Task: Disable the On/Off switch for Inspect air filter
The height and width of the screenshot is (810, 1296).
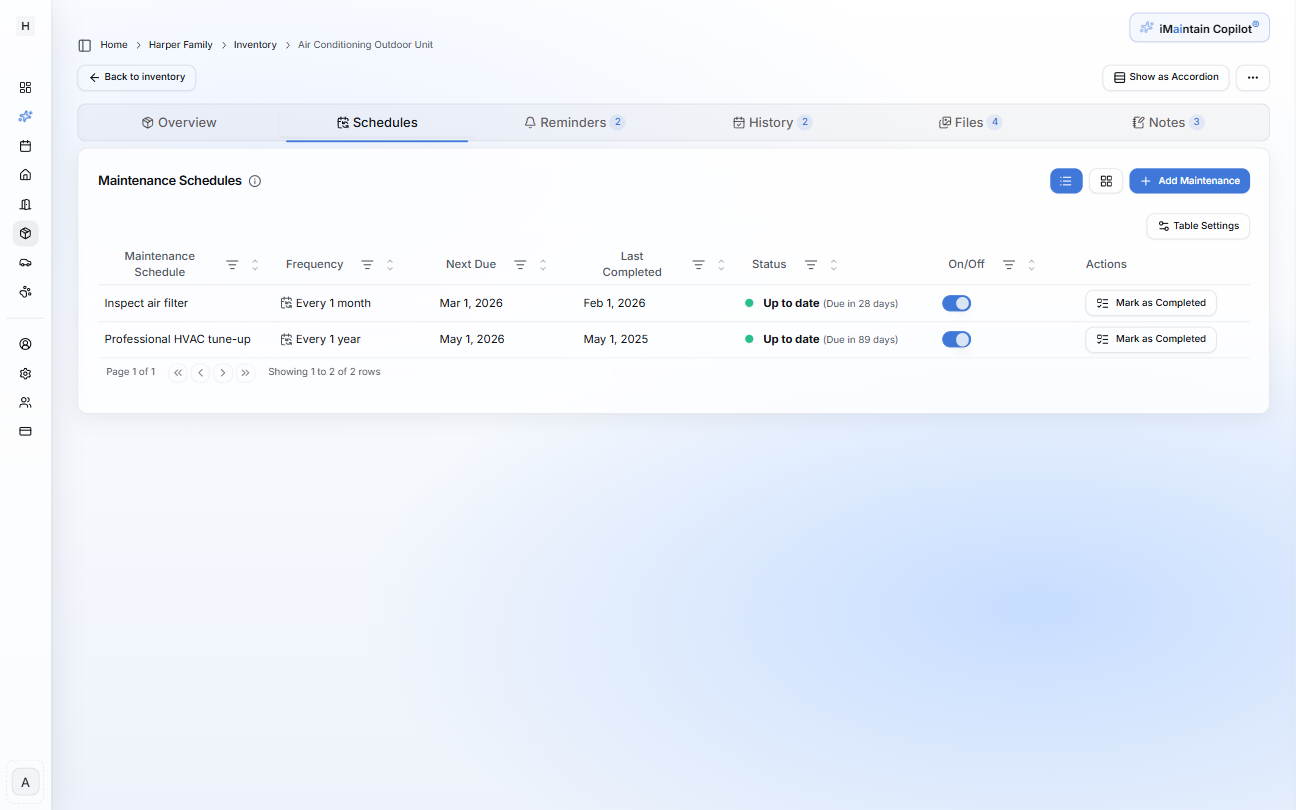Action: [x=956, y=302]
